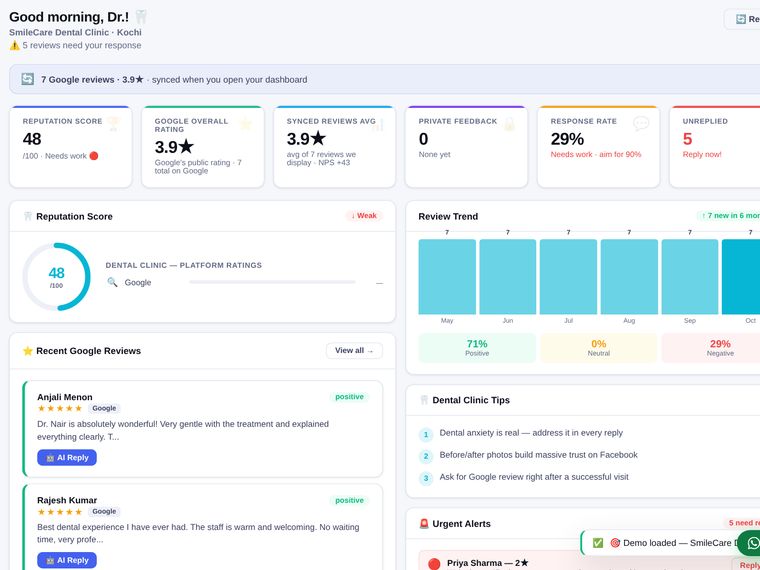Click the darker Oct bar in Review Trend
This screenshot has width=760, height=570.
741,277
